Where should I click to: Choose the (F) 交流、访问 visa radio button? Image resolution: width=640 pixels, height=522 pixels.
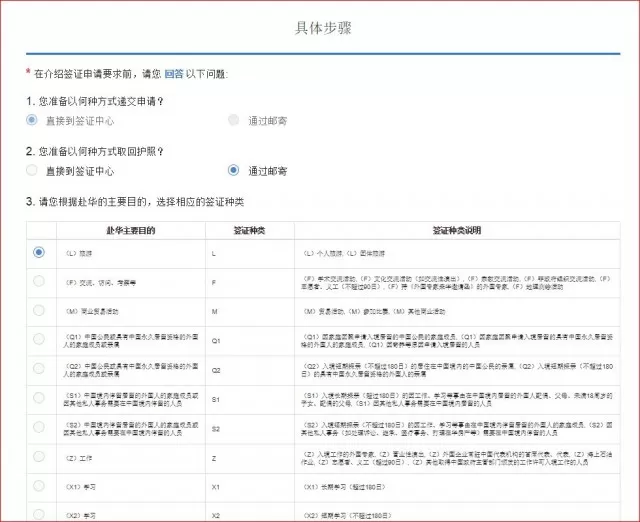(39, 281)
